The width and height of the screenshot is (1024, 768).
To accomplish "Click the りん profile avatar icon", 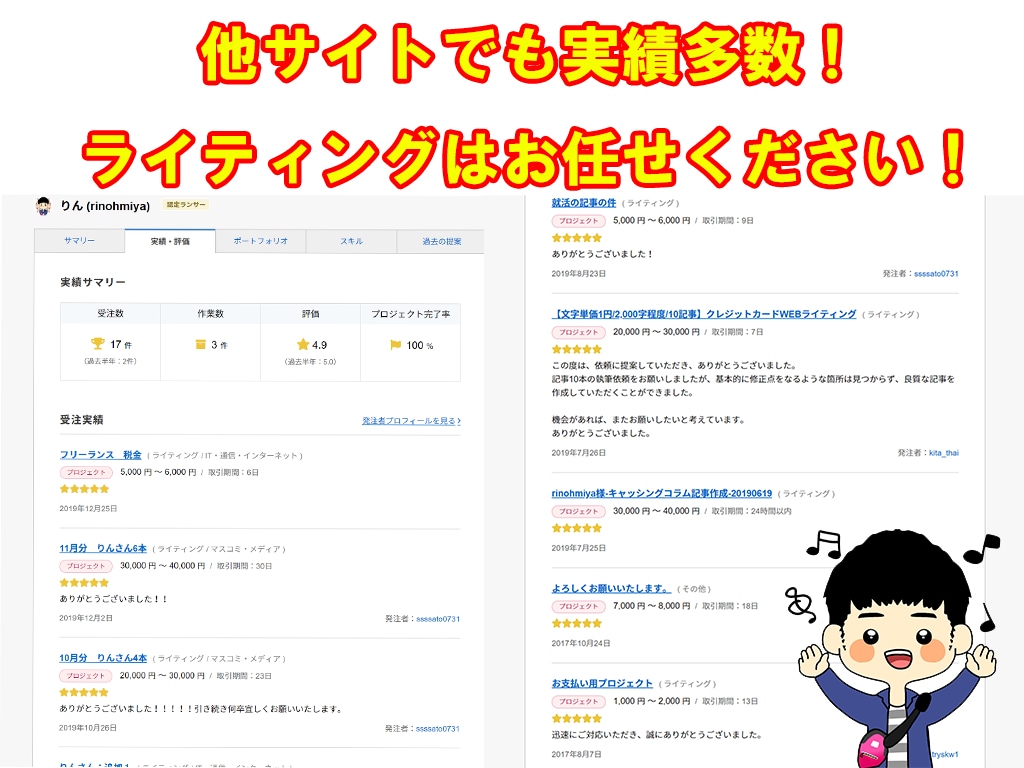I will pos(44,206).
